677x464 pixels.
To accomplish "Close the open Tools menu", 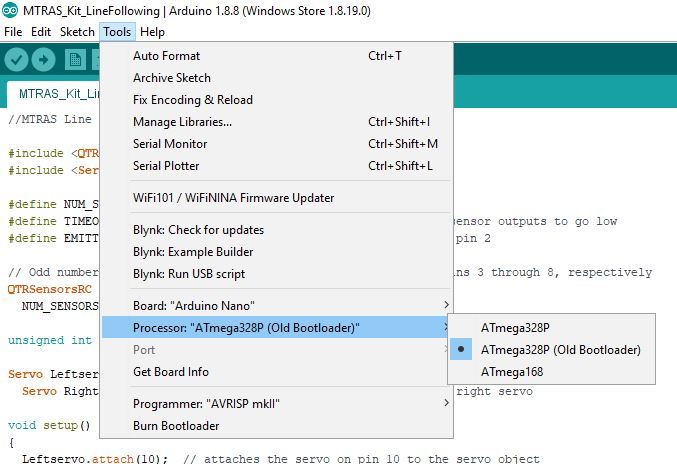I will [x=117, y=32].
